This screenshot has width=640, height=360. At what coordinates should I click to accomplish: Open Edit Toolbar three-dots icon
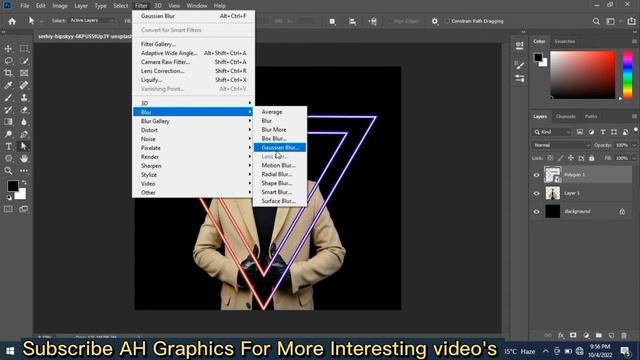24,171
